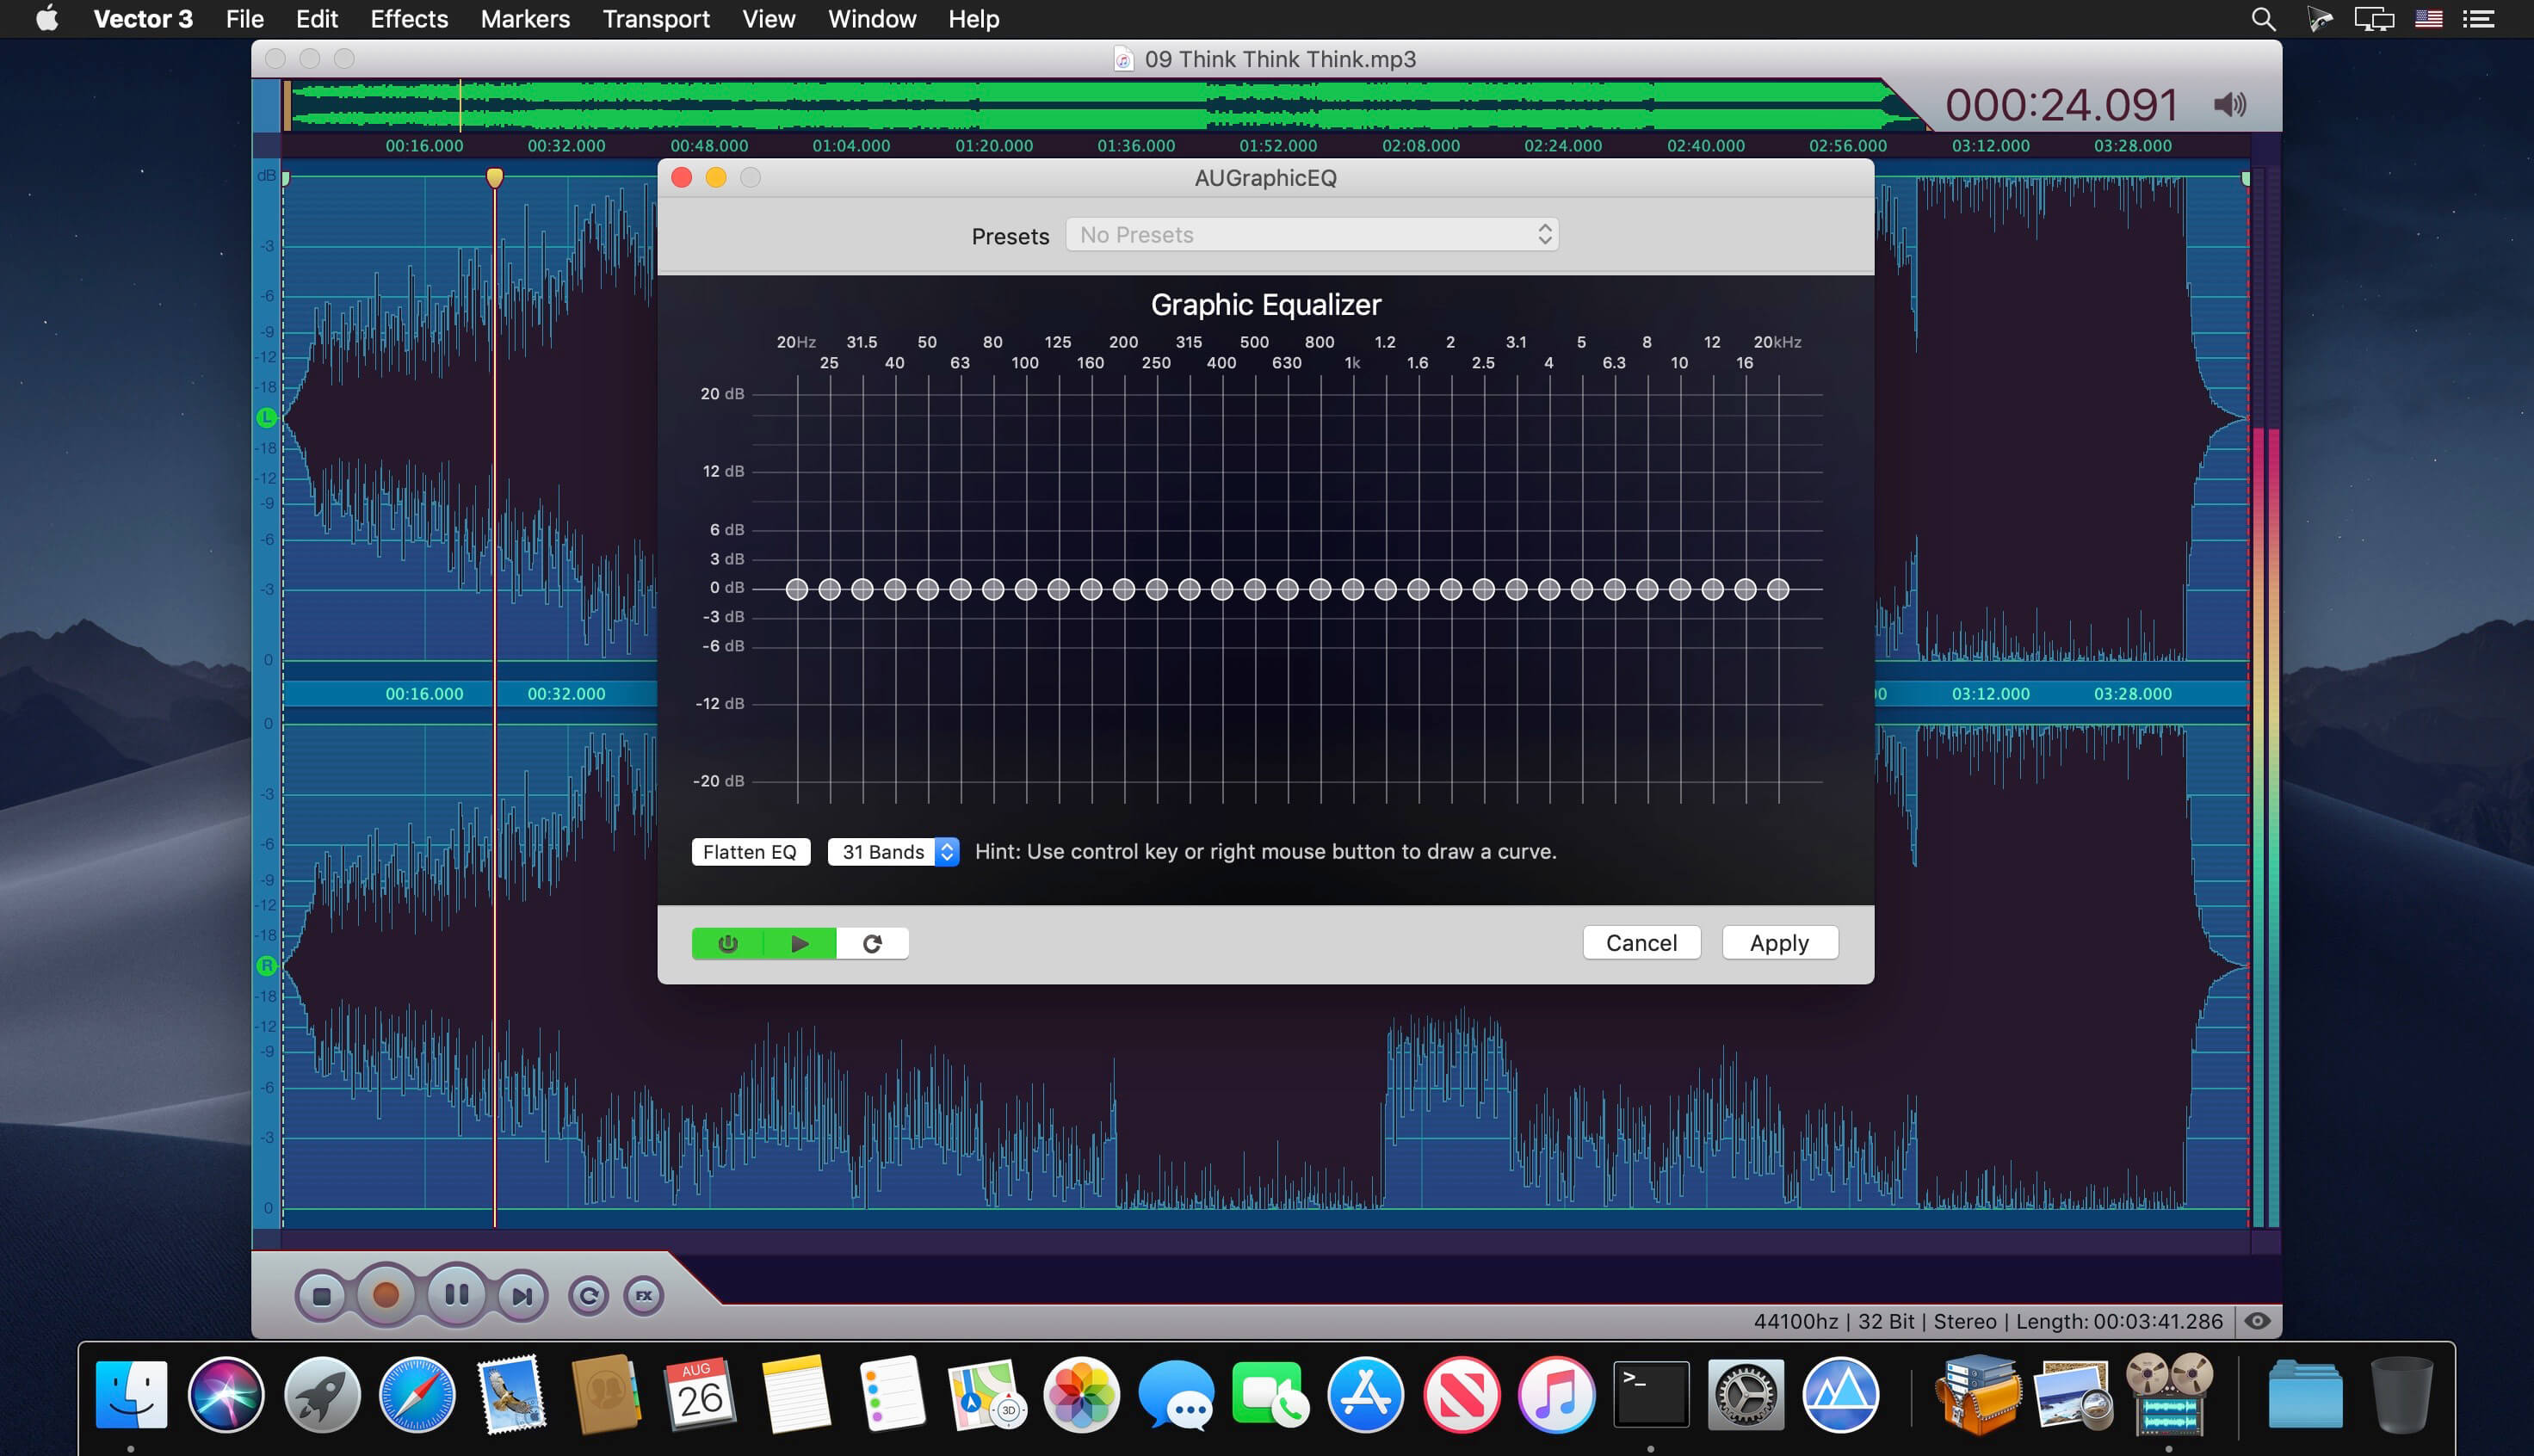The image size is (2534, 1456).
Task: Pause playback with the pause button
Action: [x=457, y=1295]
